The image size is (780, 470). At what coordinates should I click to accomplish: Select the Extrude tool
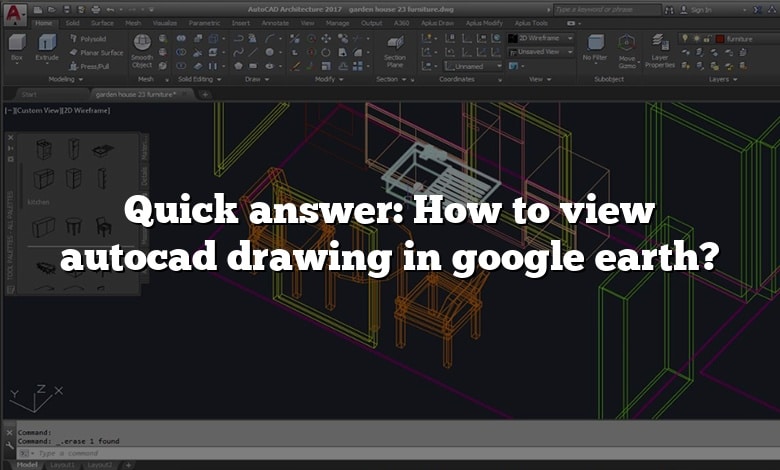[47, 48]
